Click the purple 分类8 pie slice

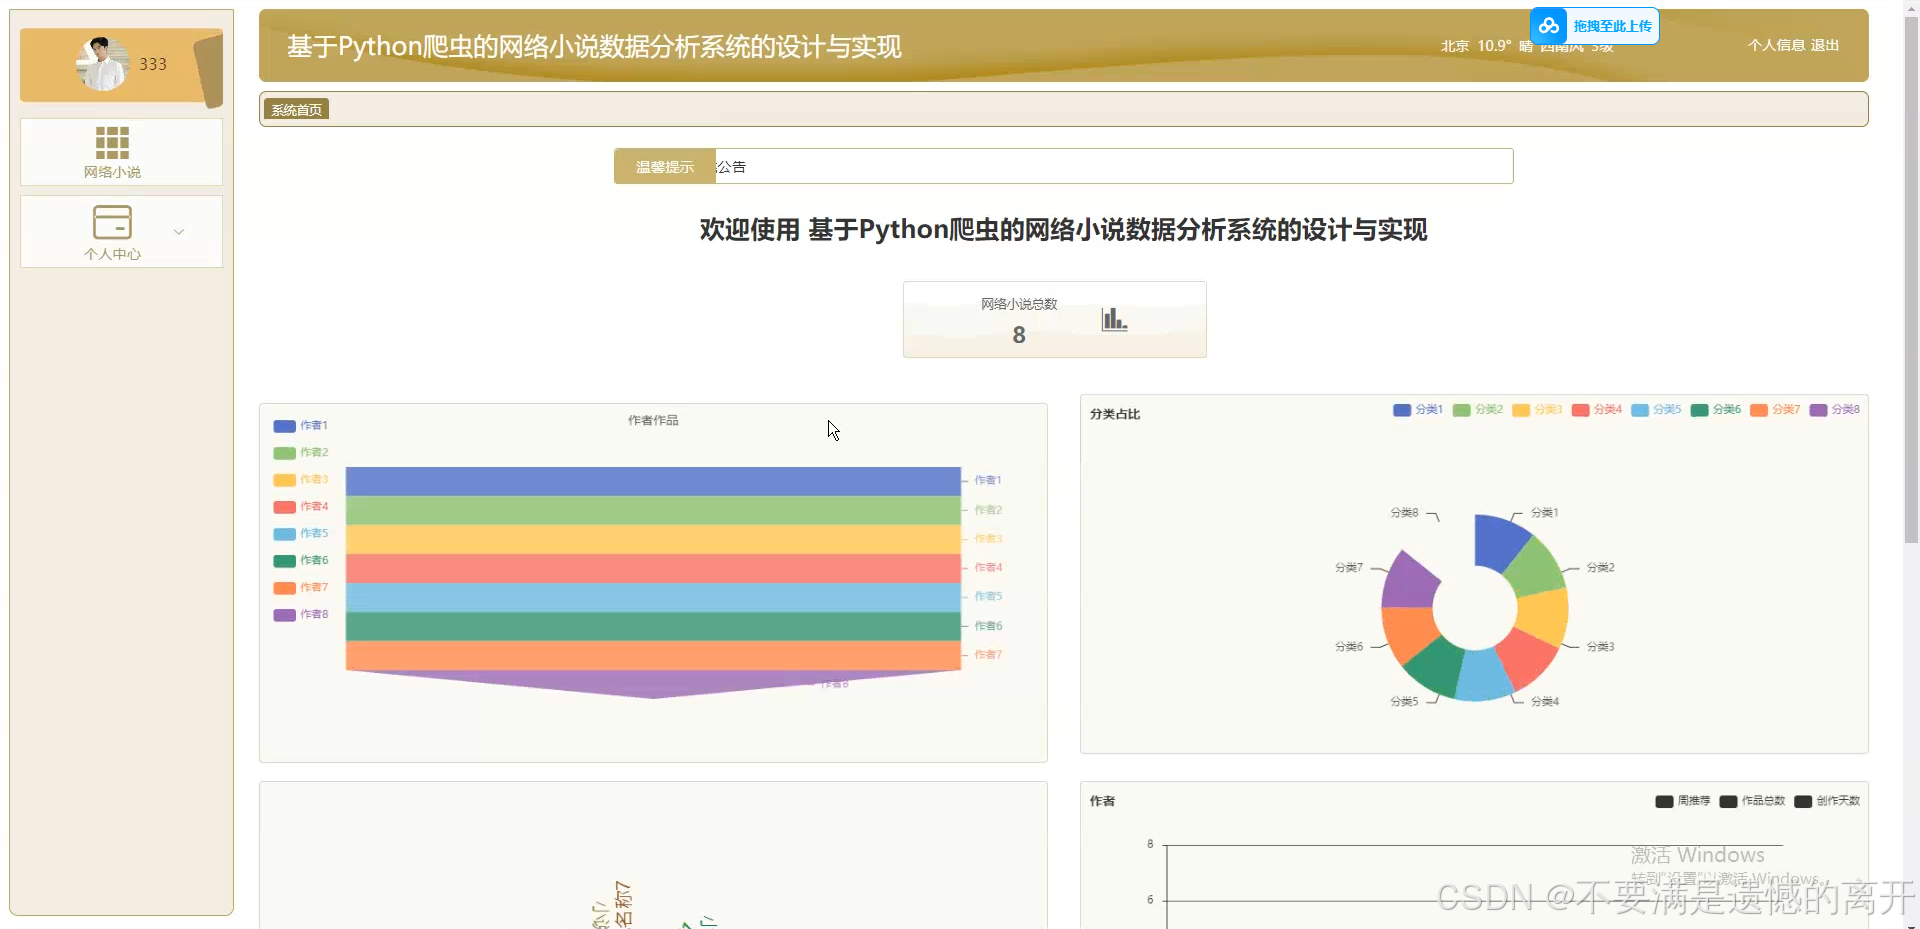1409,583
